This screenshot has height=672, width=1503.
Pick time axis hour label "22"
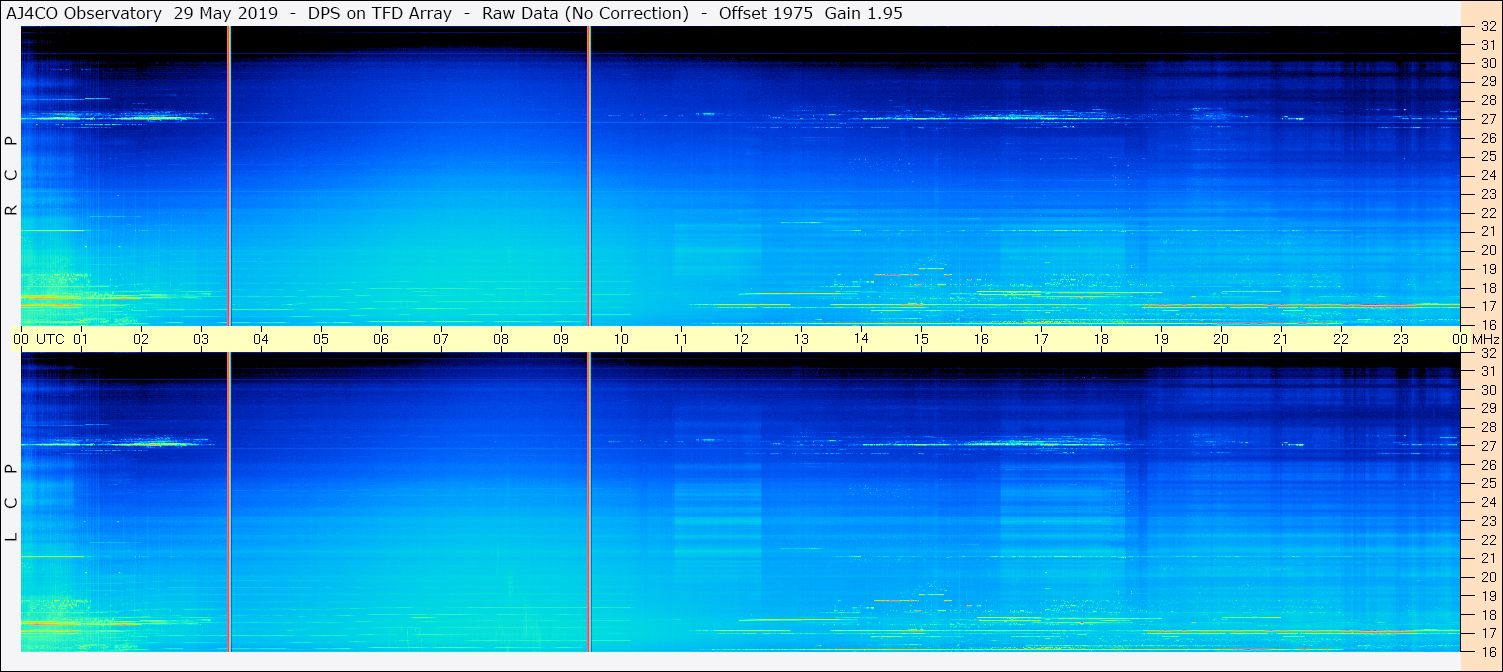click(1341, 339)
